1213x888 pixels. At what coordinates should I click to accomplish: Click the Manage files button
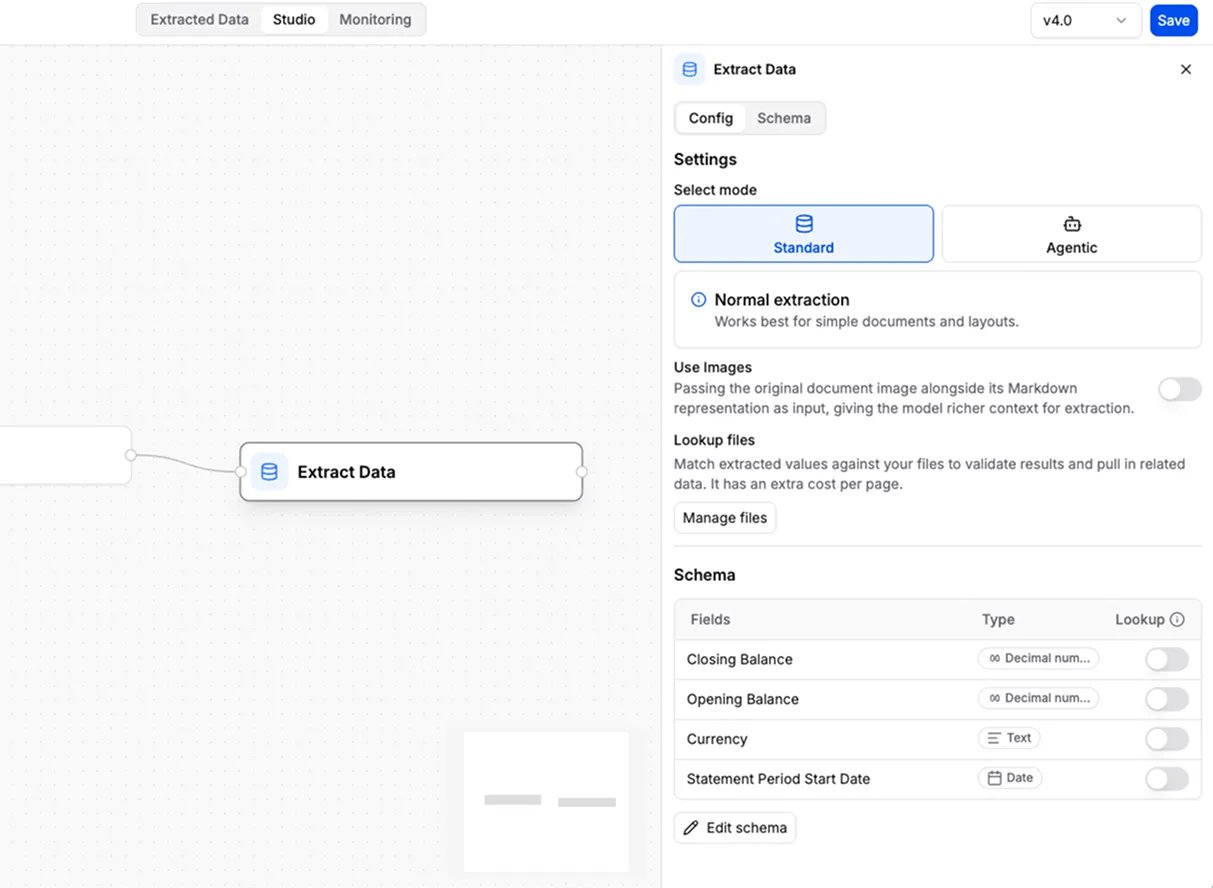(725, 518)
